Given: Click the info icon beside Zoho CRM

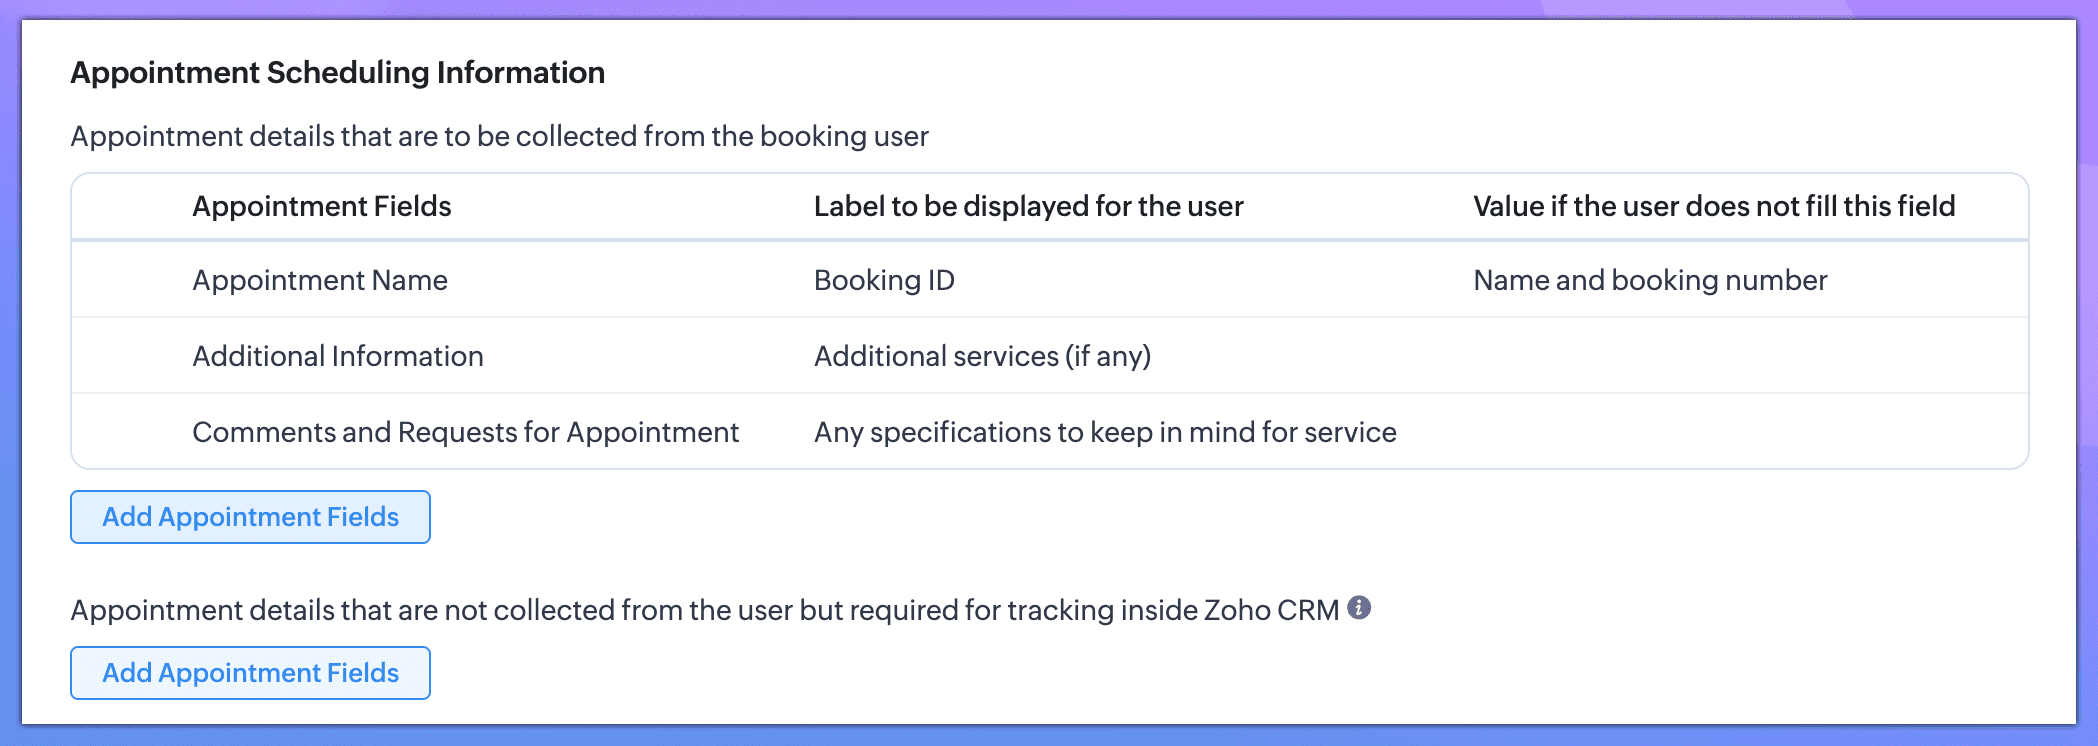Looking at the screenshot, I should pos(1359,608).
